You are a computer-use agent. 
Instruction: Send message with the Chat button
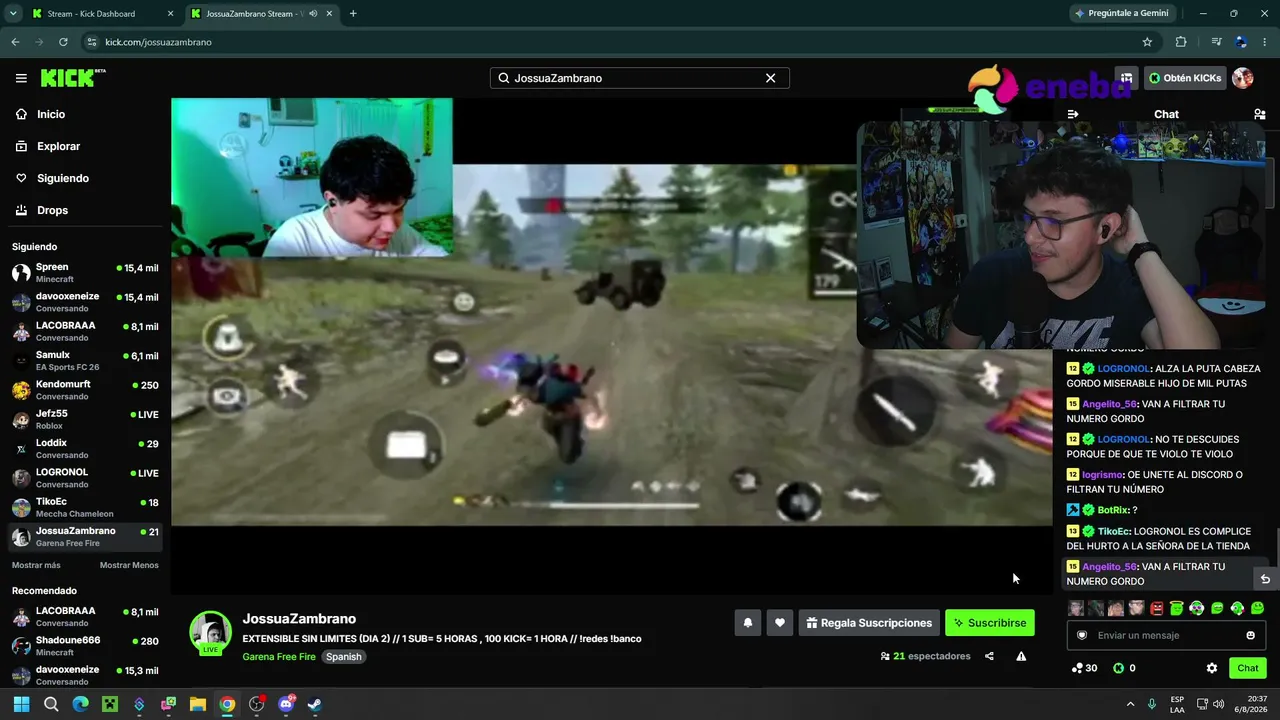click(1248, 668)
